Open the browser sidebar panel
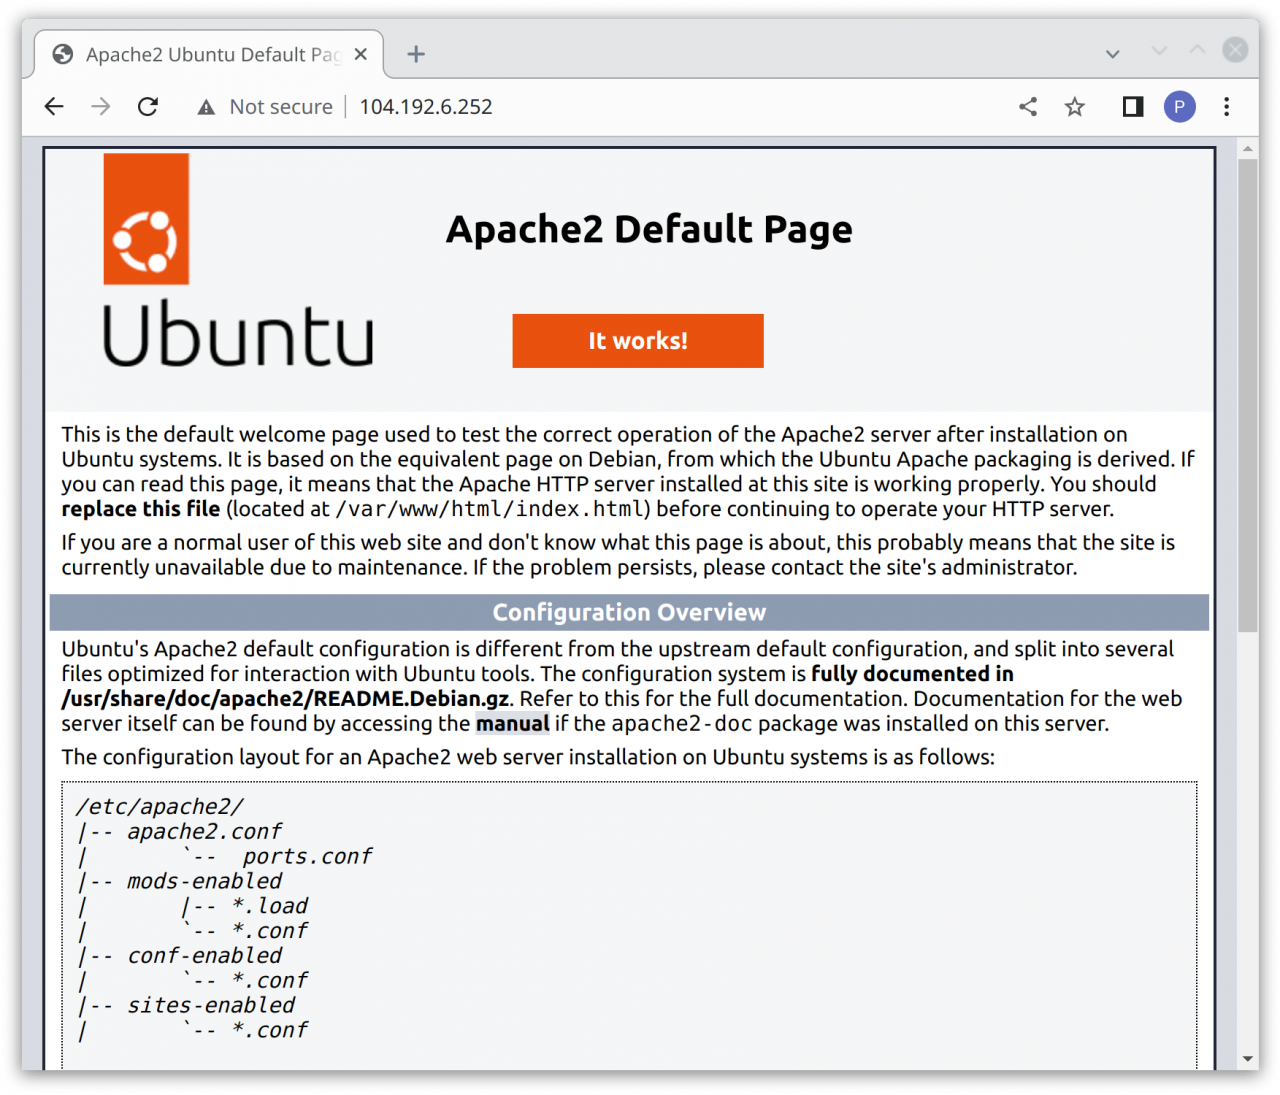 click(x=1132, y=106)
